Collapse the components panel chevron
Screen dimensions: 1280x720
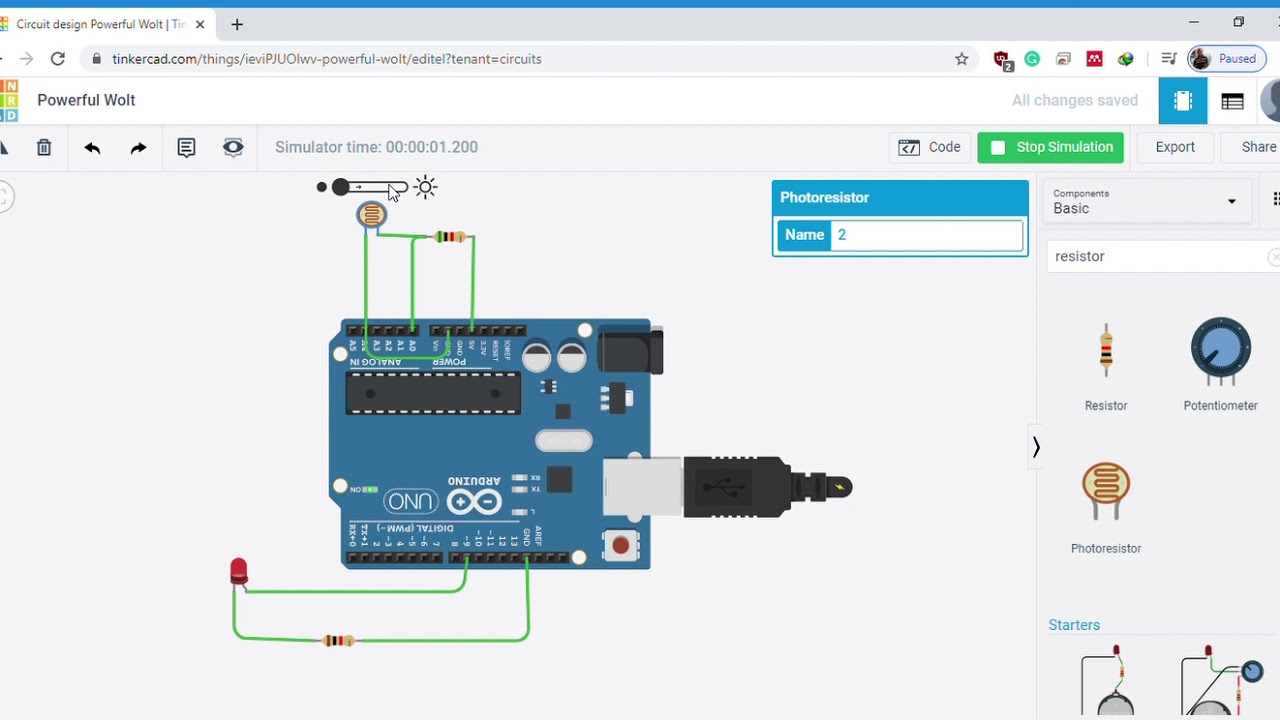click(x=1036, y=447)
